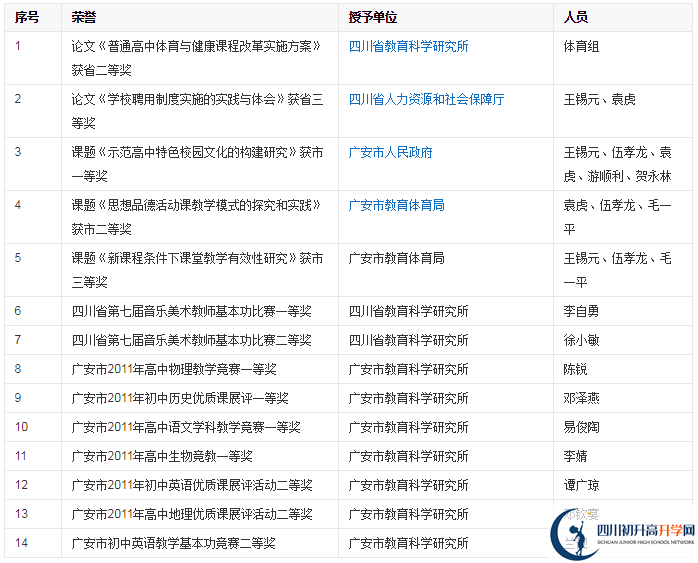Click the name 易俊陶 in row 10
Screen dimensions: 698x563
click(581, 427)
